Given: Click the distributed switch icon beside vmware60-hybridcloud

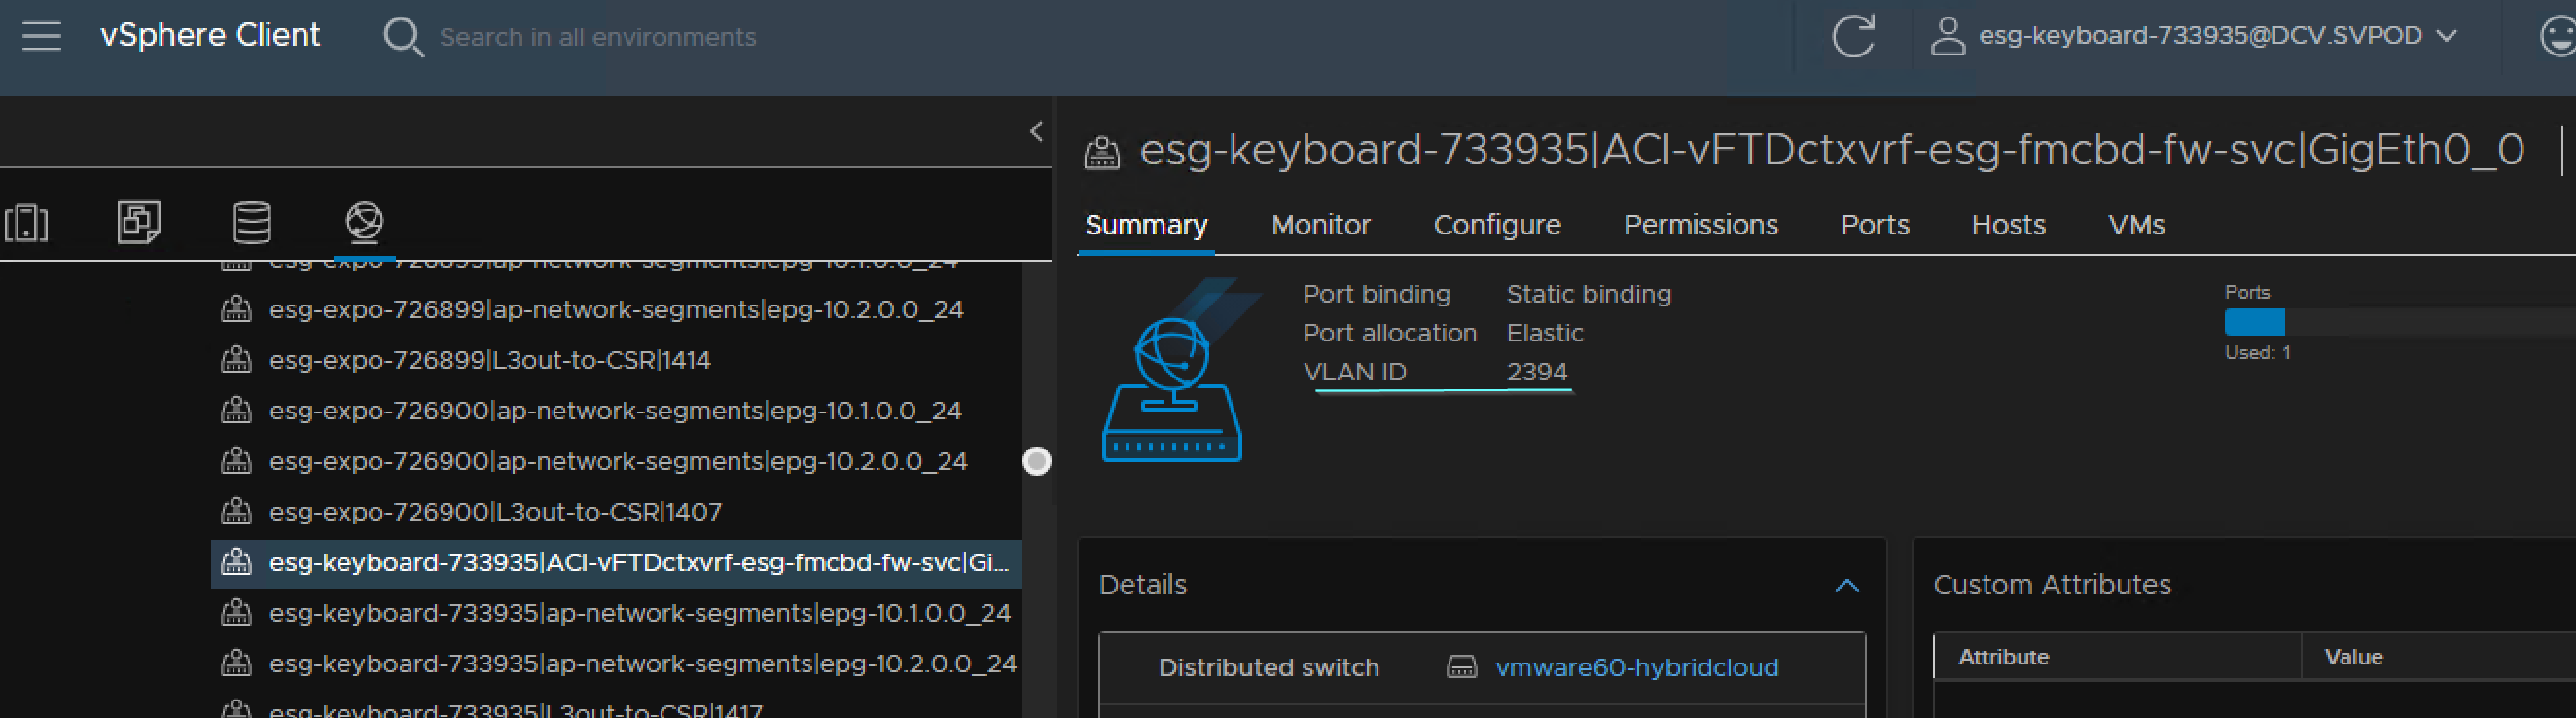Looking at the screenshot, I should point(1462,667).
